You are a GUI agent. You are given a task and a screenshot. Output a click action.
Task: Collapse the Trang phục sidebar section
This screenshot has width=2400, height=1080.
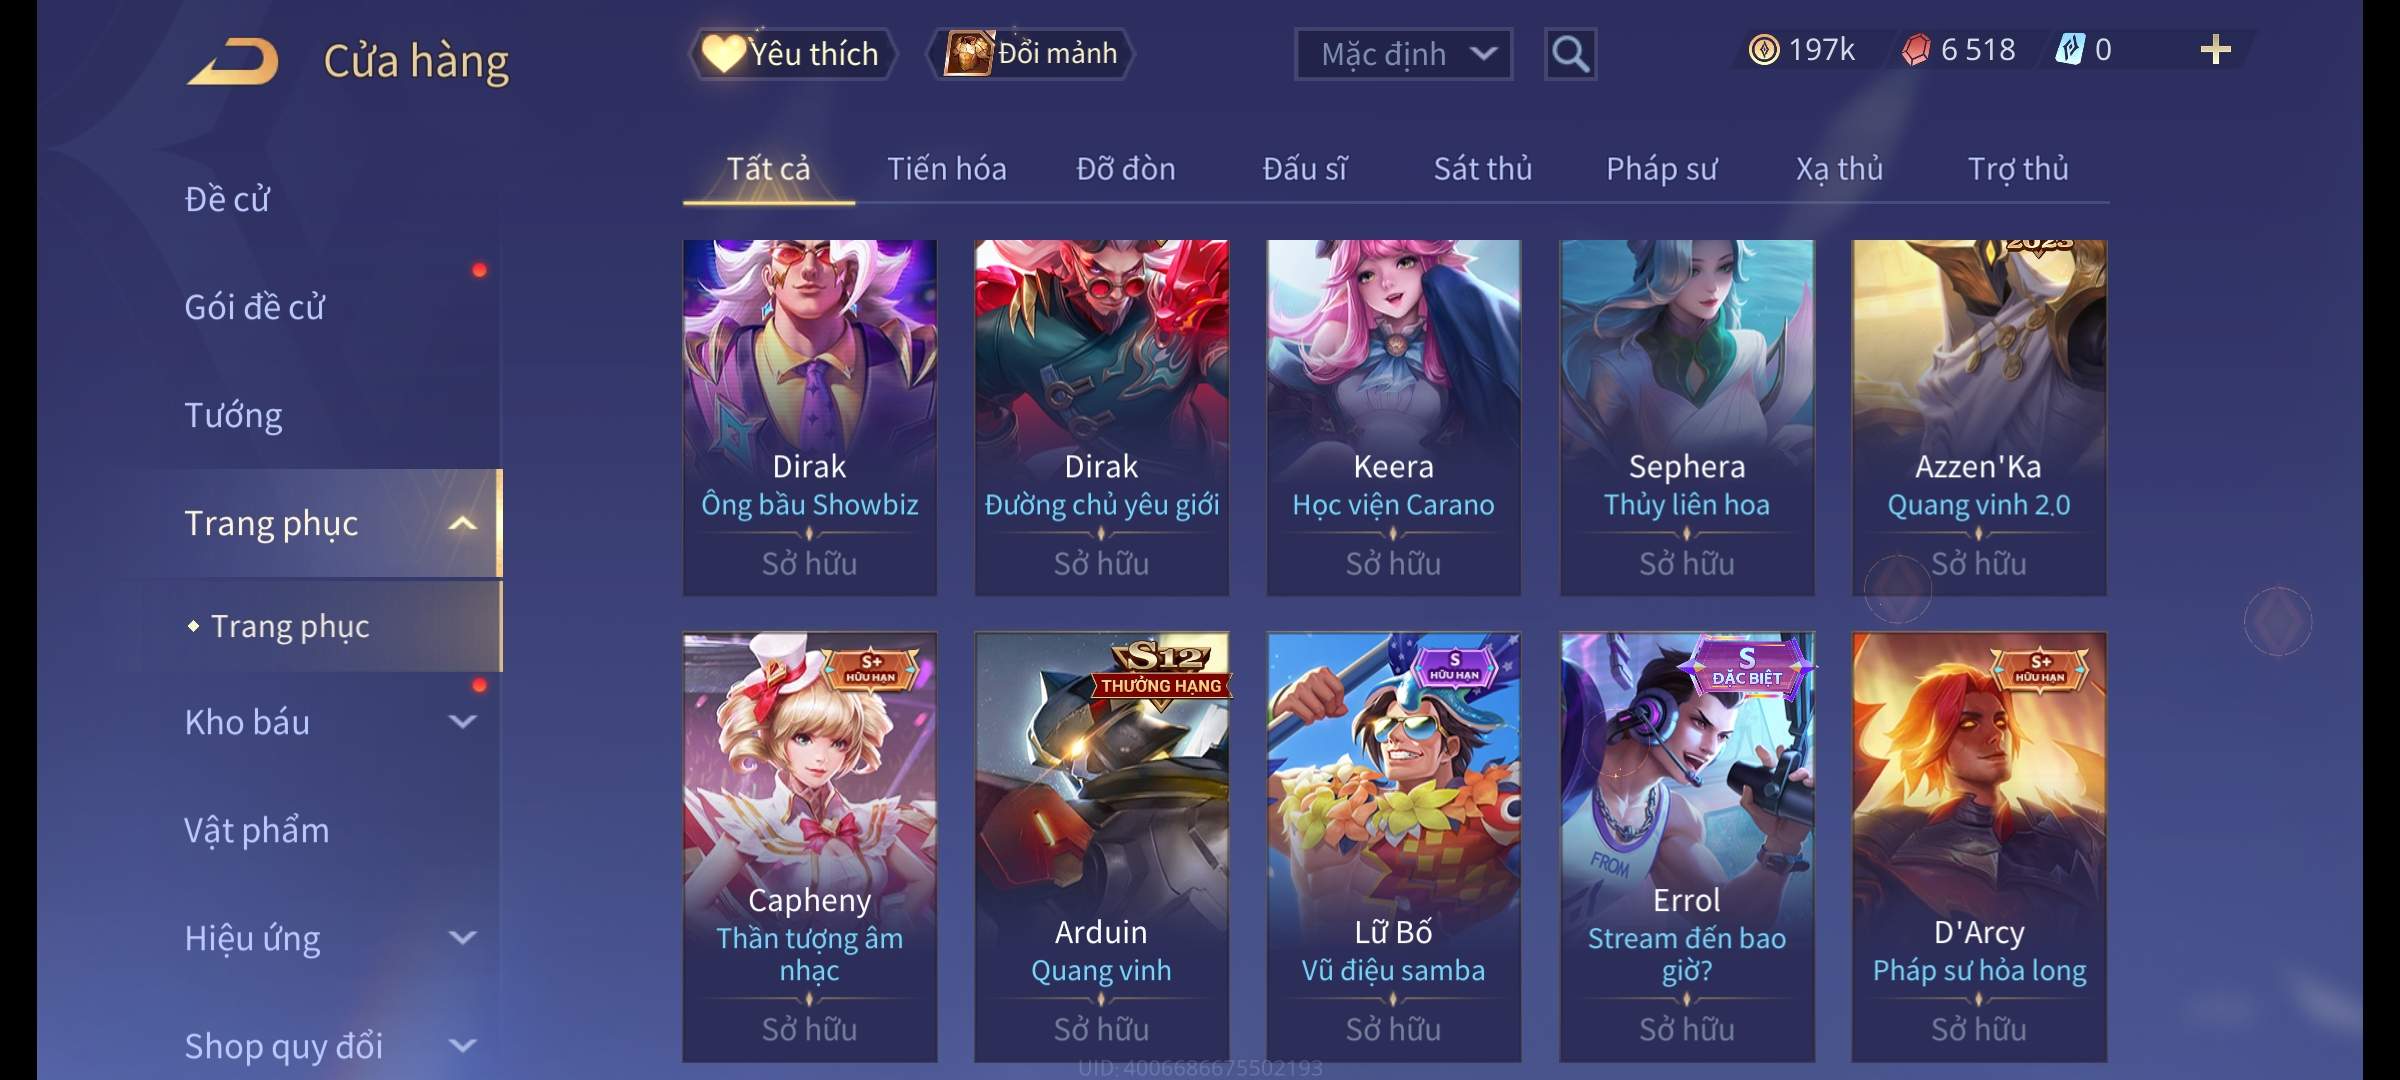tap(462, 523)
